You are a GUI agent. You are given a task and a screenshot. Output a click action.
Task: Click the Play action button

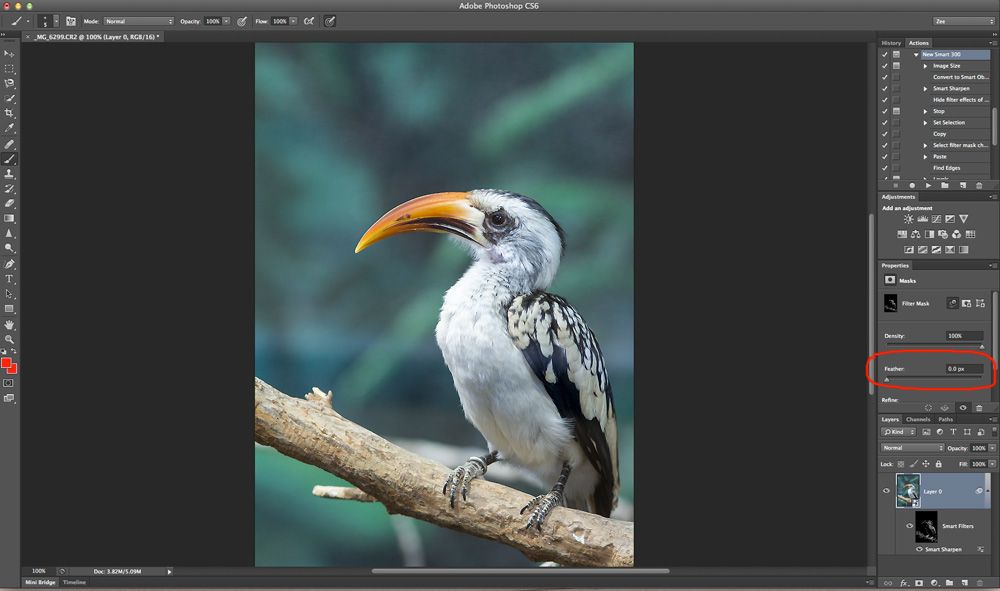pos(929,185)
